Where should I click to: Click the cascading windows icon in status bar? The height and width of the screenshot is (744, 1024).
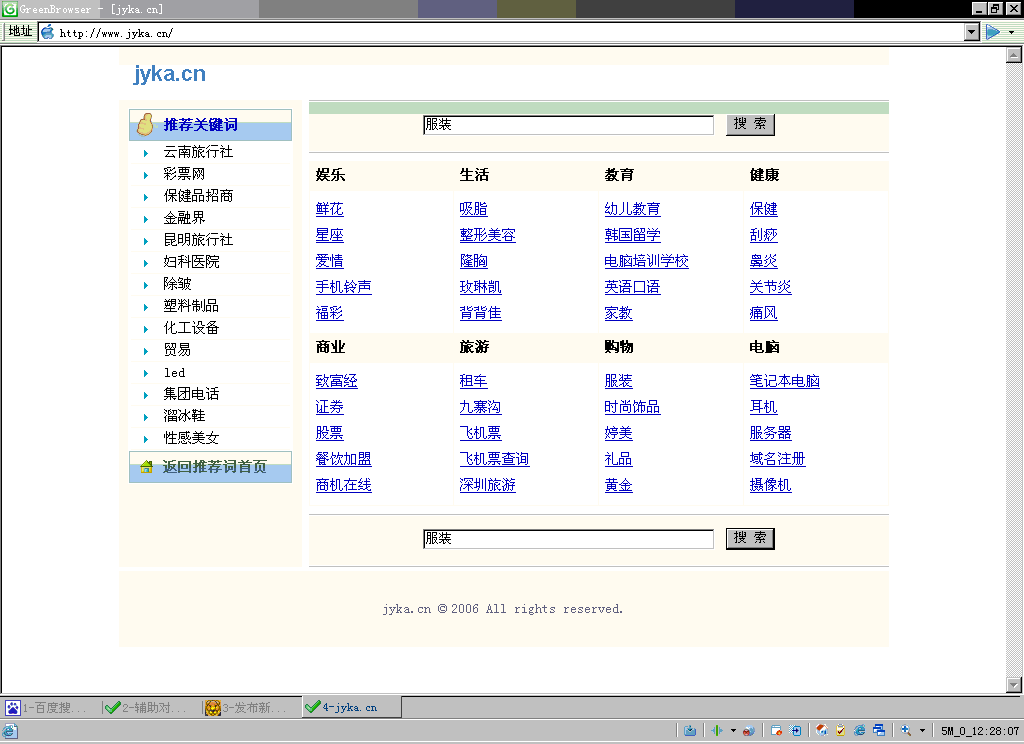tap(879, 731)
